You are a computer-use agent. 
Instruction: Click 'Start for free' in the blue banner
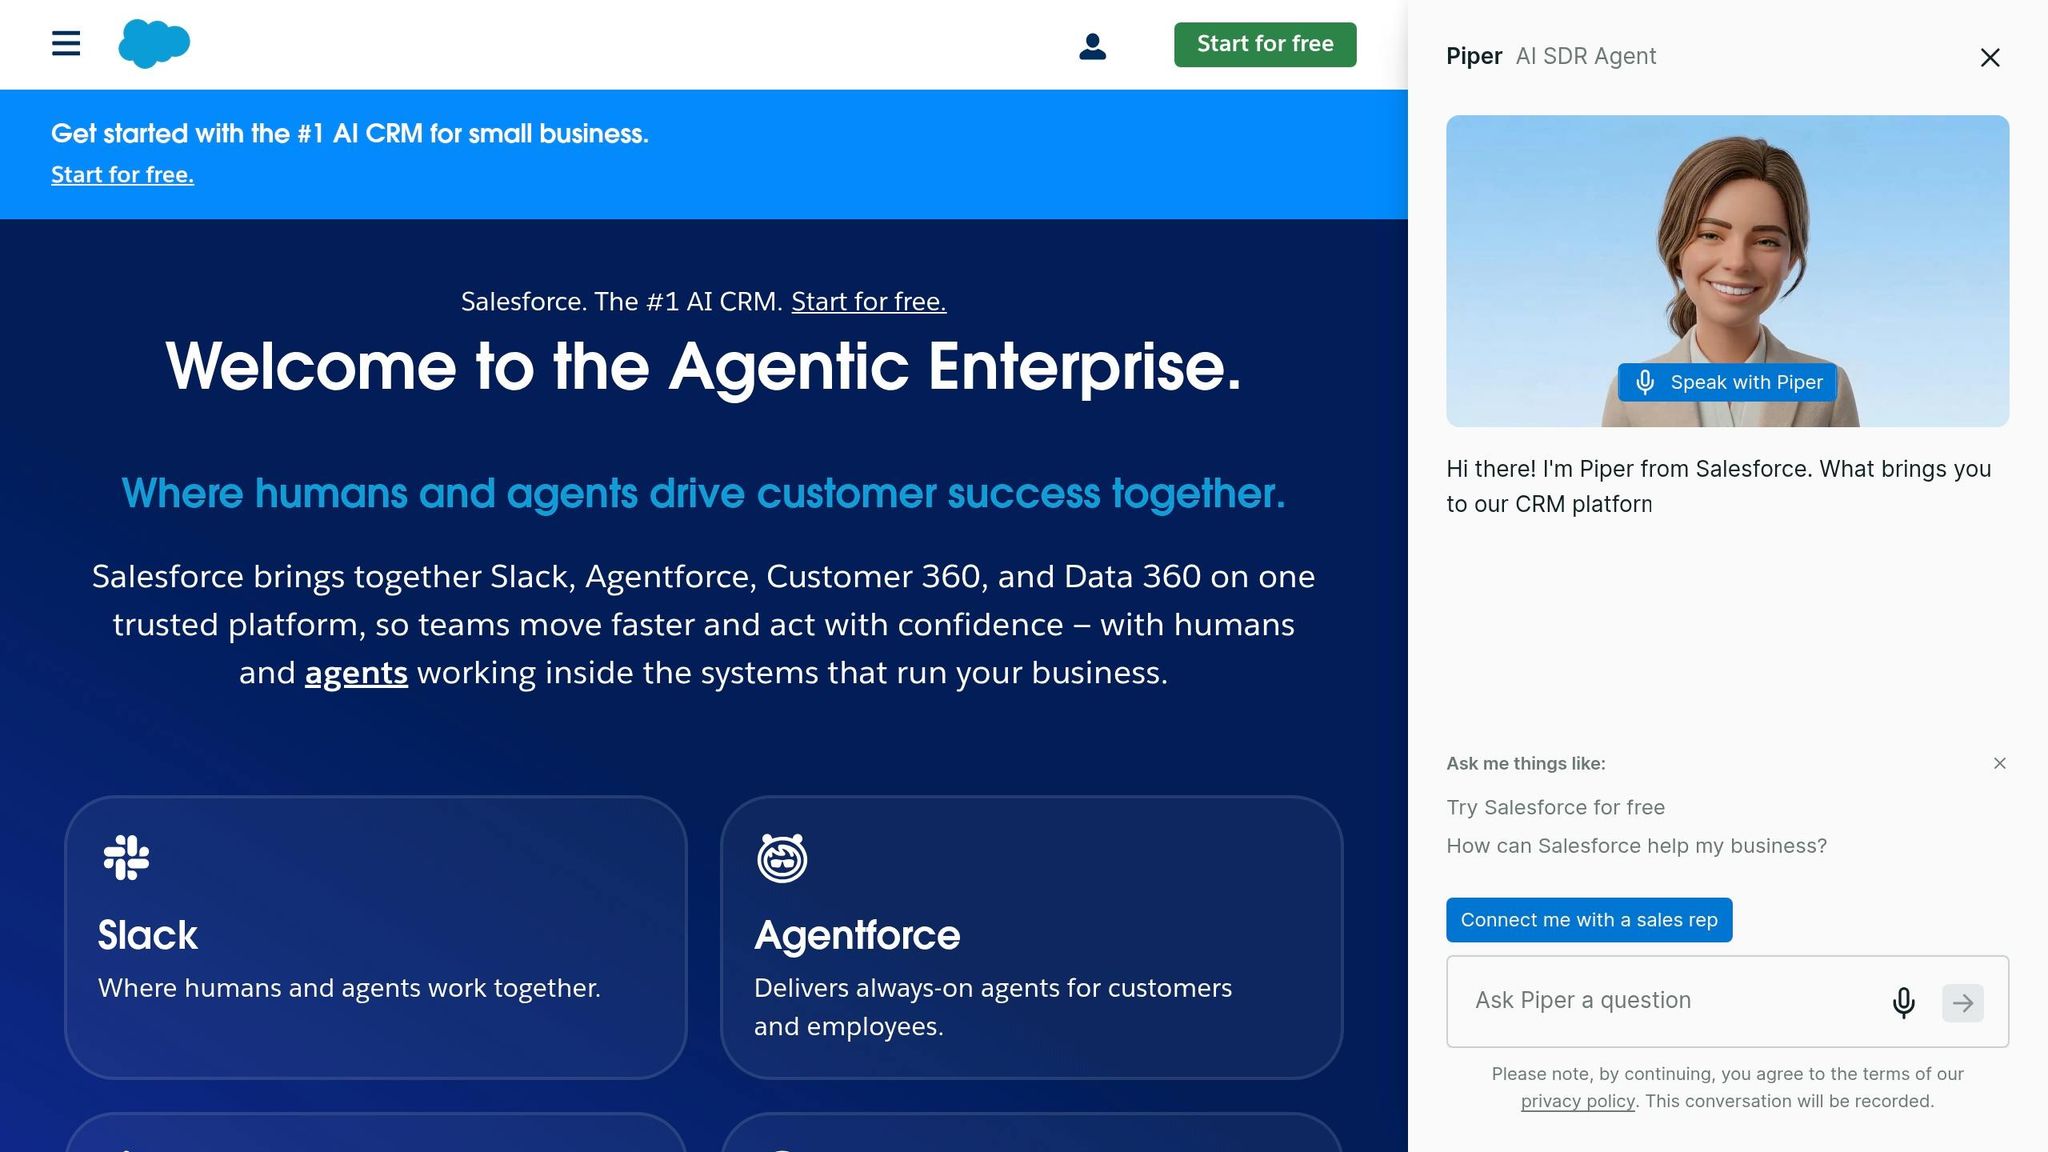click(x=122, y=174)
